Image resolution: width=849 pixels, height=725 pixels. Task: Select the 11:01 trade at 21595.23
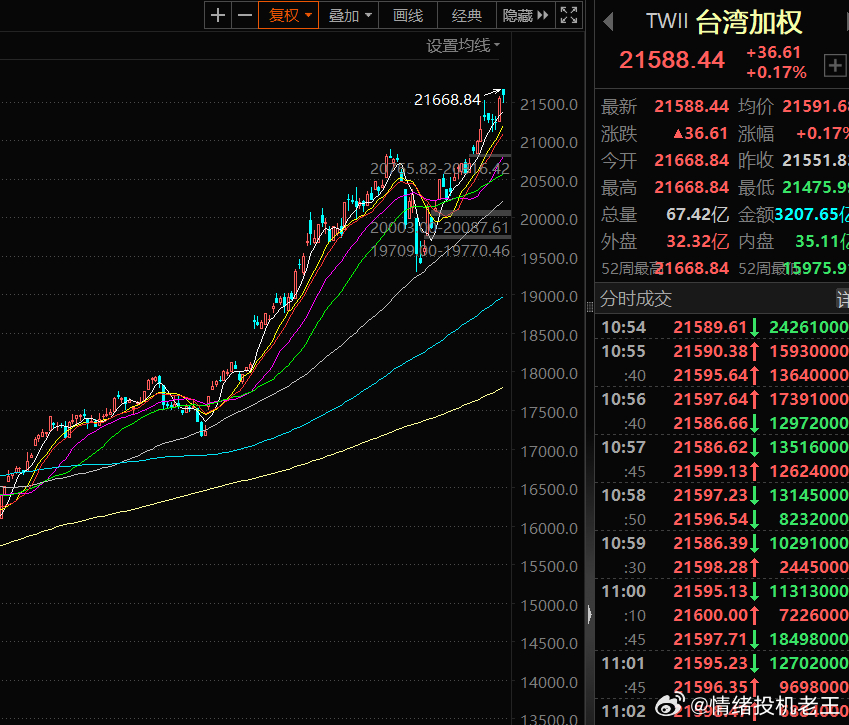pos(722,663)
